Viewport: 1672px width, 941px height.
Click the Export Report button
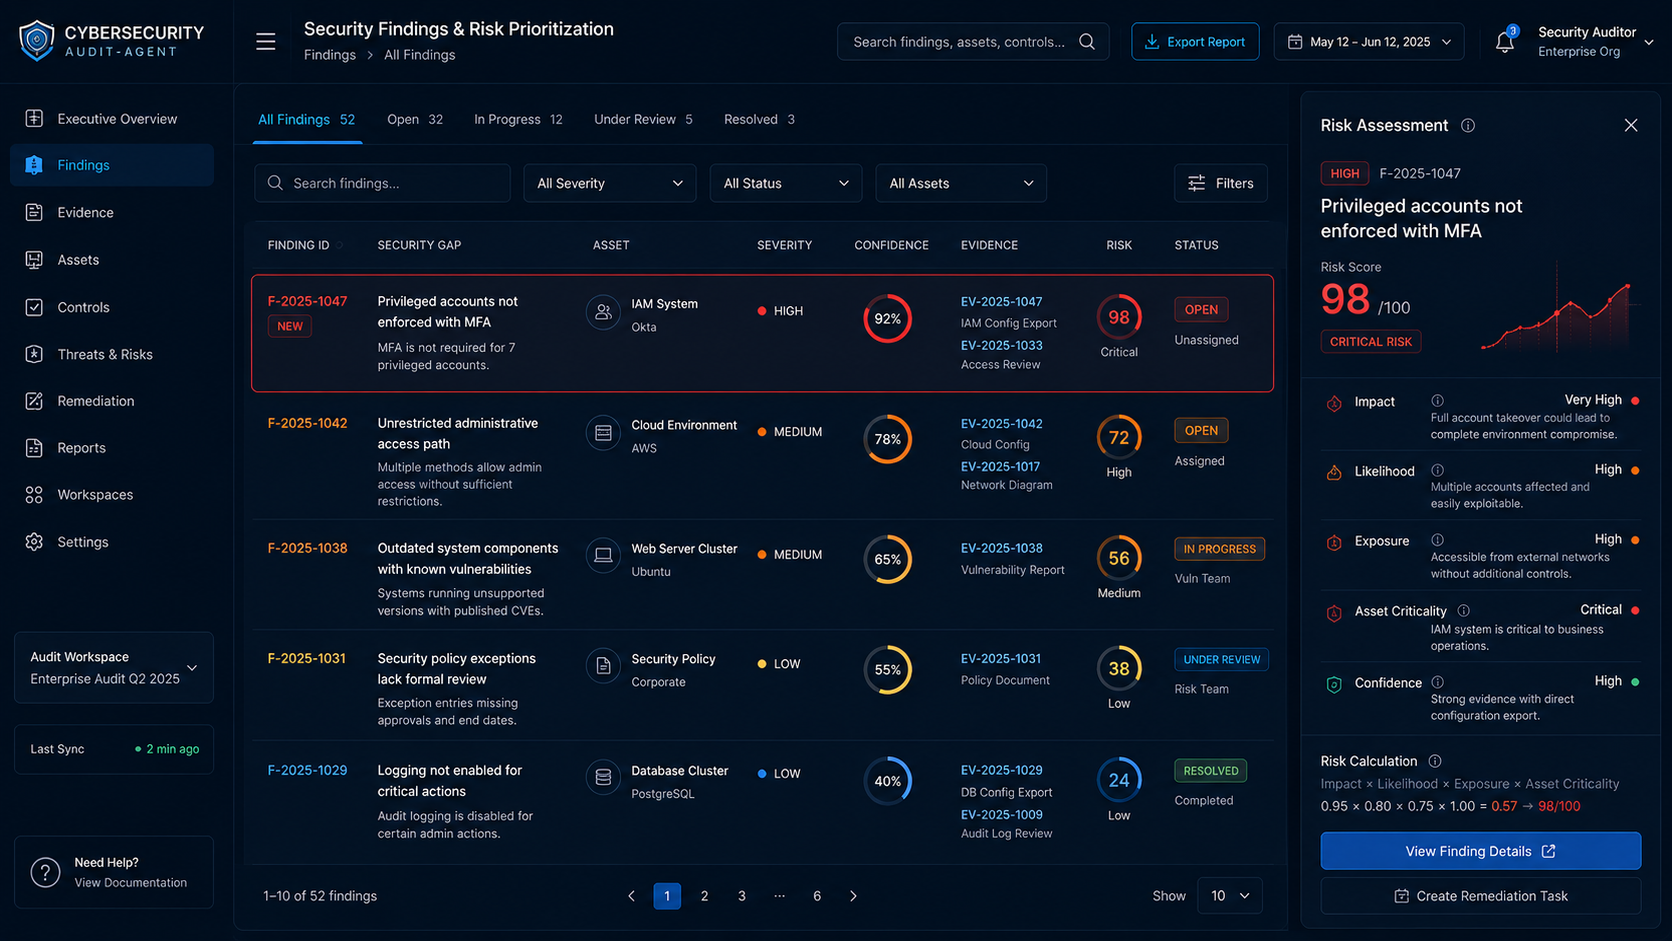pos(1195,42)
